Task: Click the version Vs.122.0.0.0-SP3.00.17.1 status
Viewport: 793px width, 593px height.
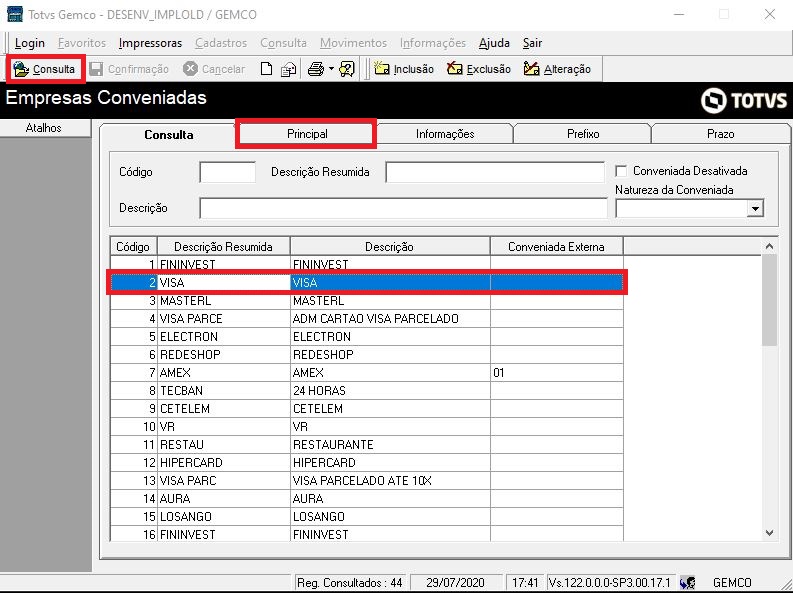Action: coord(609,583)
